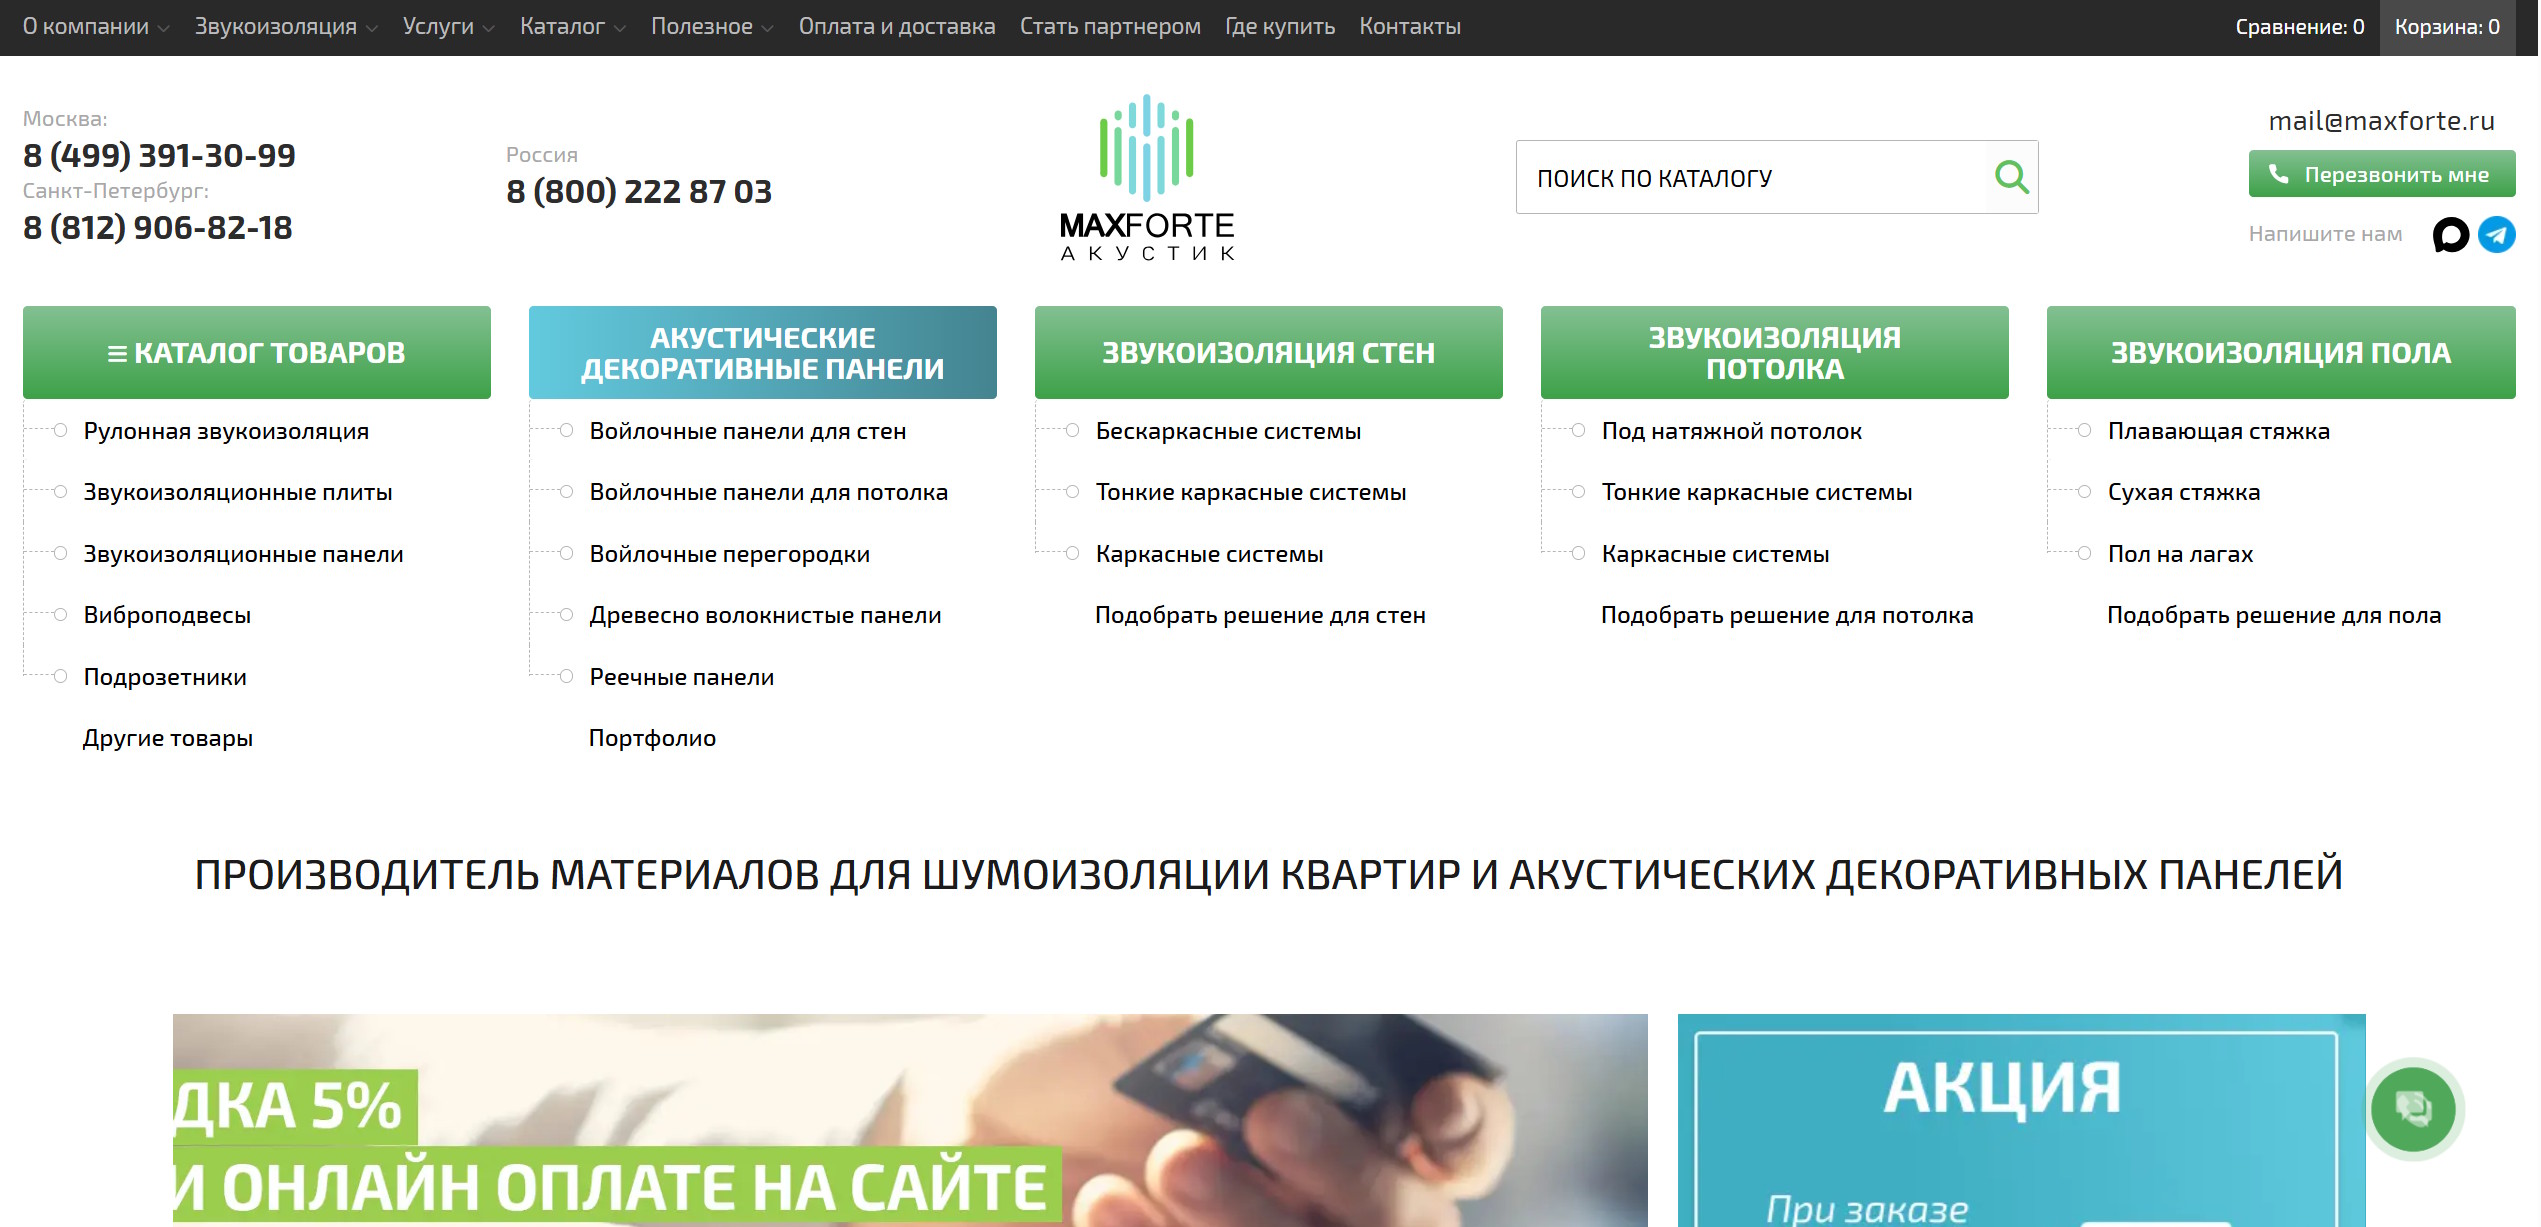Select Каркасные системы under walls
The width and height of the screenshot is (2541, 1227).
1209,554
